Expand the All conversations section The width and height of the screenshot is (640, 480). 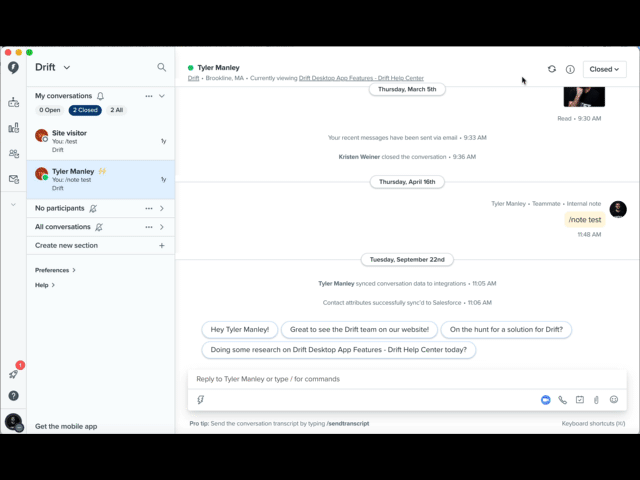click(x=162, y=227)
